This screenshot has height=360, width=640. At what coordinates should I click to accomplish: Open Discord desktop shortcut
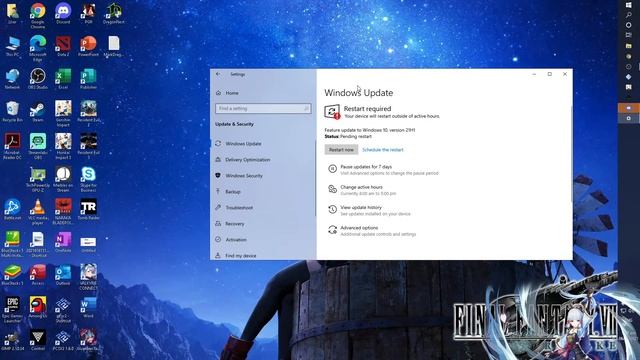point(63,13)
